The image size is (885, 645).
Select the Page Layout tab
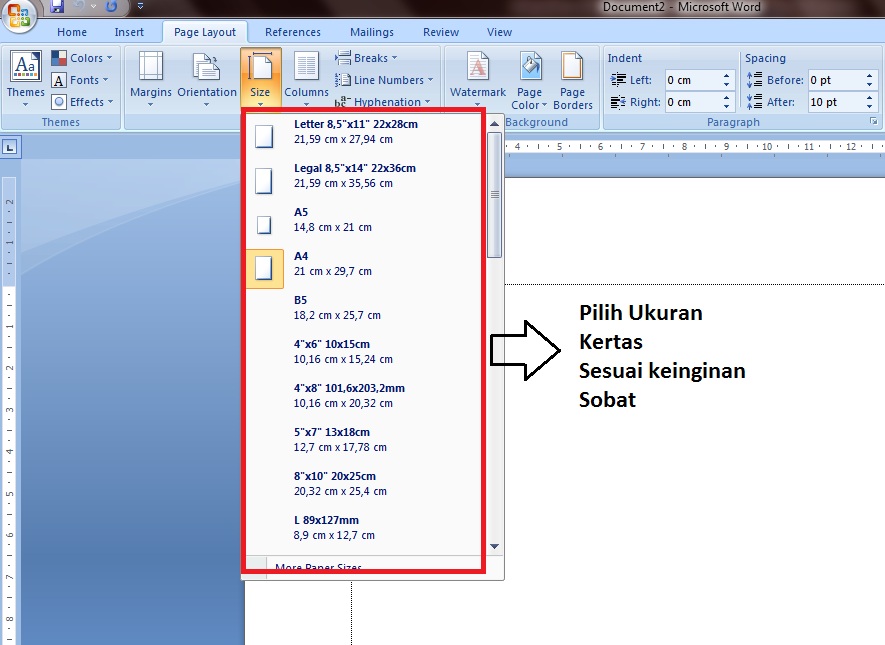[205, 32]
